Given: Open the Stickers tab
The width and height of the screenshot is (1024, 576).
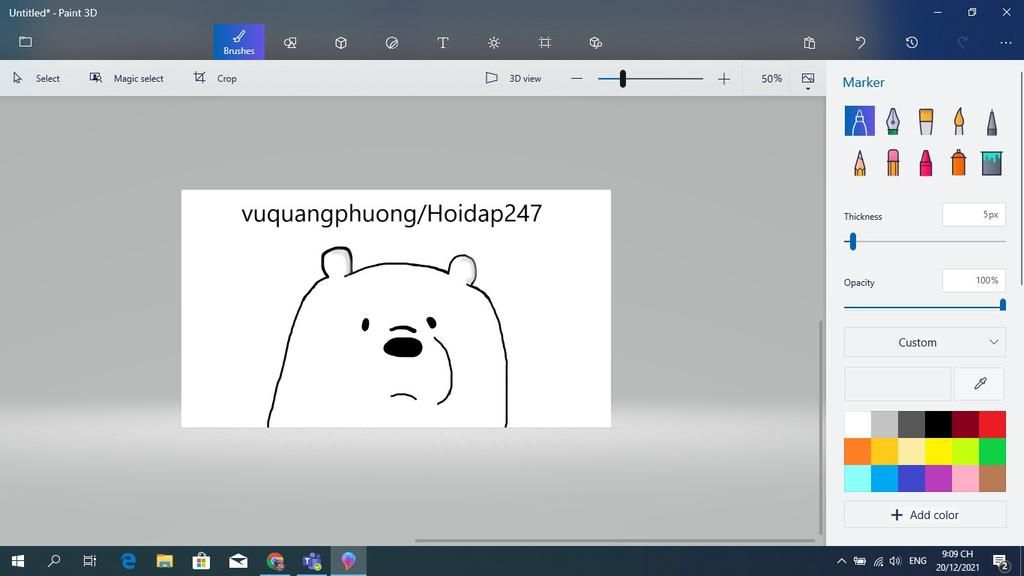Looking at the screenshot, I should pos(392,42).
